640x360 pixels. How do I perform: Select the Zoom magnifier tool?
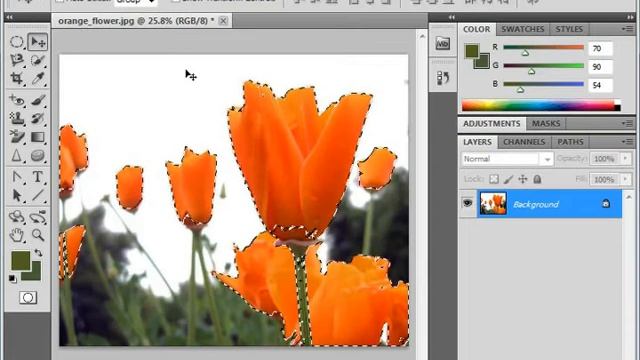[38, 235]
